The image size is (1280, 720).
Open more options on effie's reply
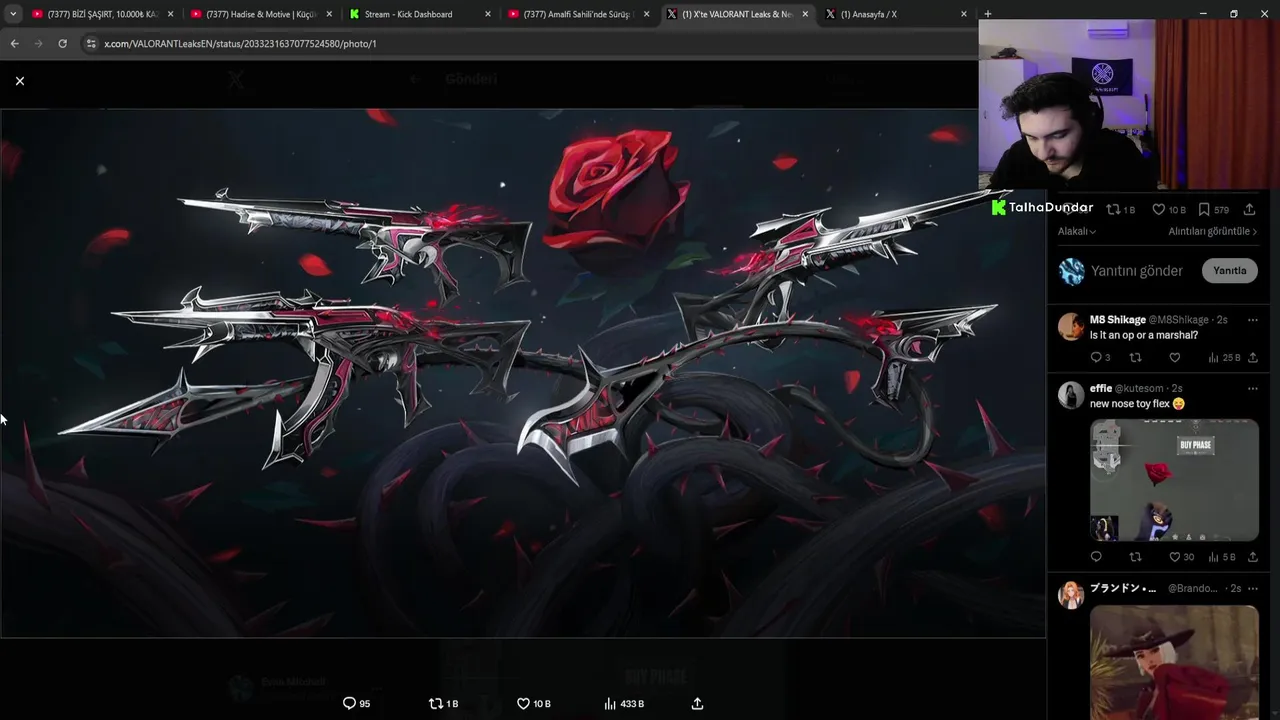pyautogui.click(x=1252, y=388)
